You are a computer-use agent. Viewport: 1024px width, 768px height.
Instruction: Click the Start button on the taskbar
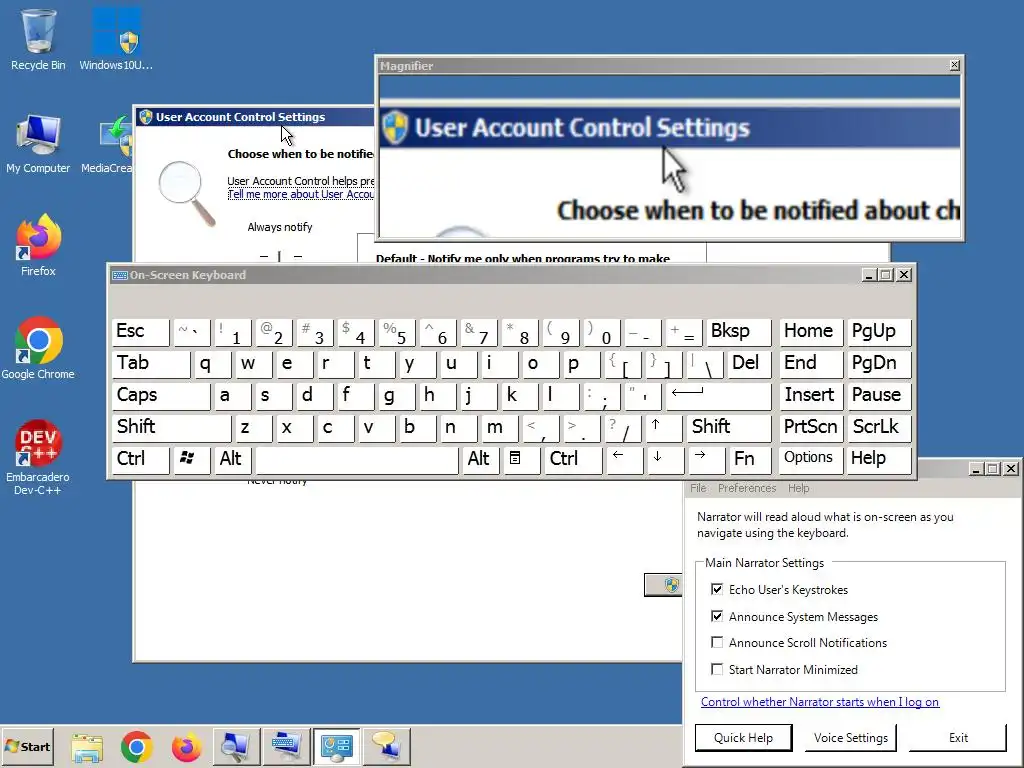(x=27, y=746)
